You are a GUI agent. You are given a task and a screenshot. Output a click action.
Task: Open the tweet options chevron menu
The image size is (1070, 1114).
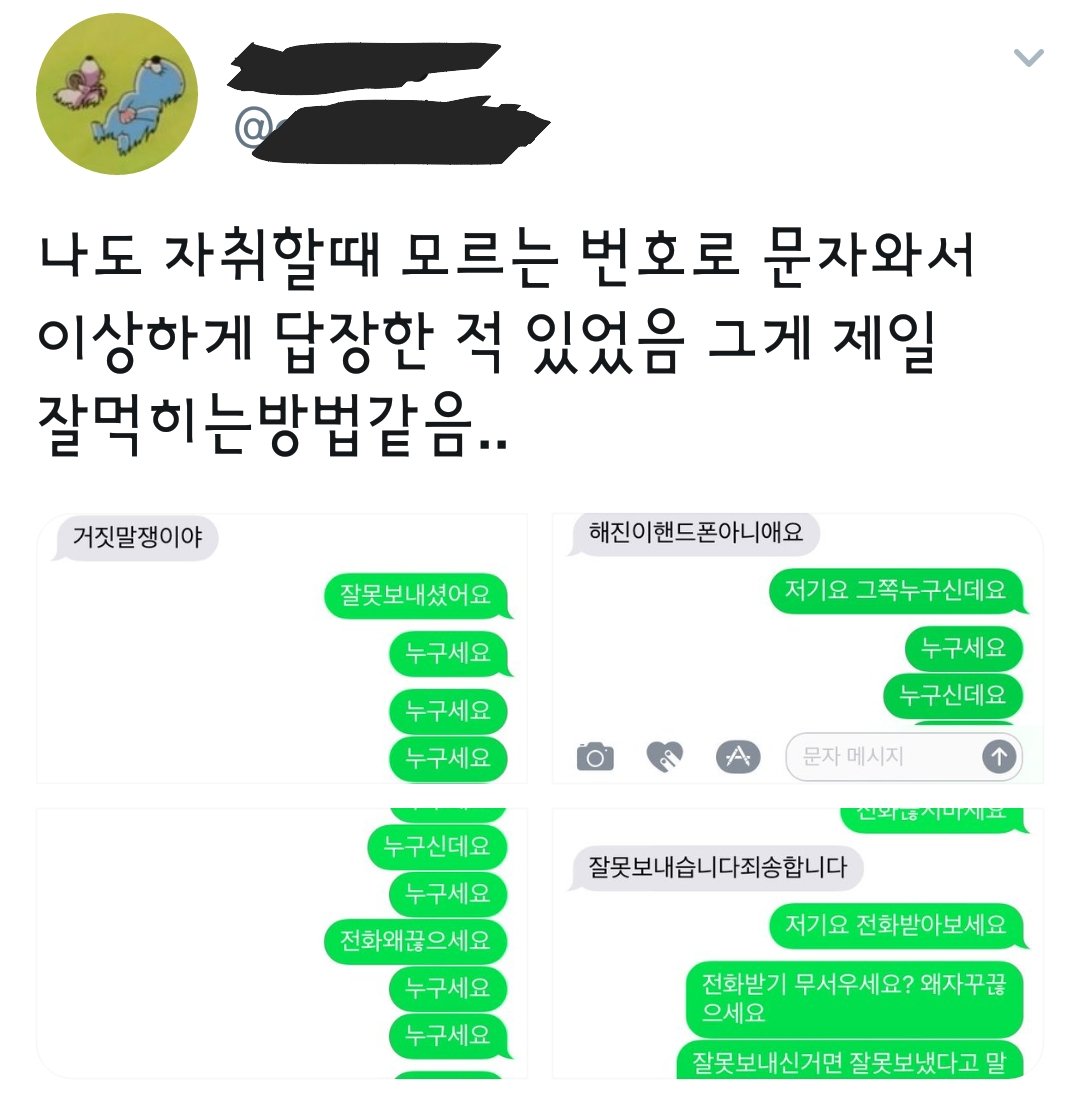pyautogui.click(x=1028, y=58)
